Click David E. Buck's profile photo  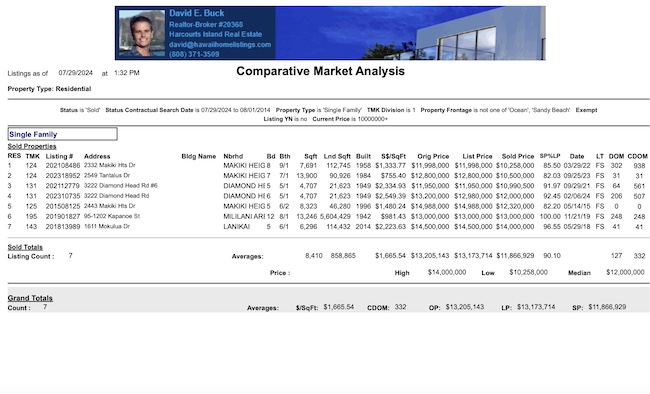142,33
